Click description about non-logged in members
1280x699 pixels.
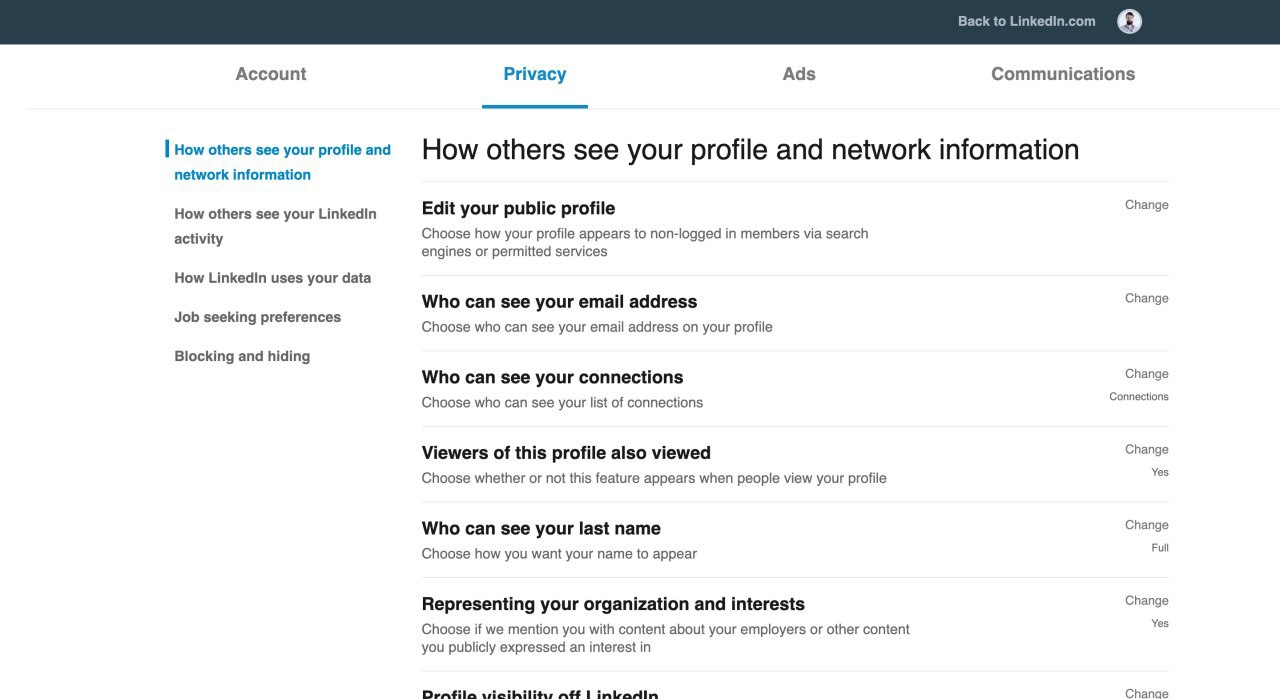645,242
